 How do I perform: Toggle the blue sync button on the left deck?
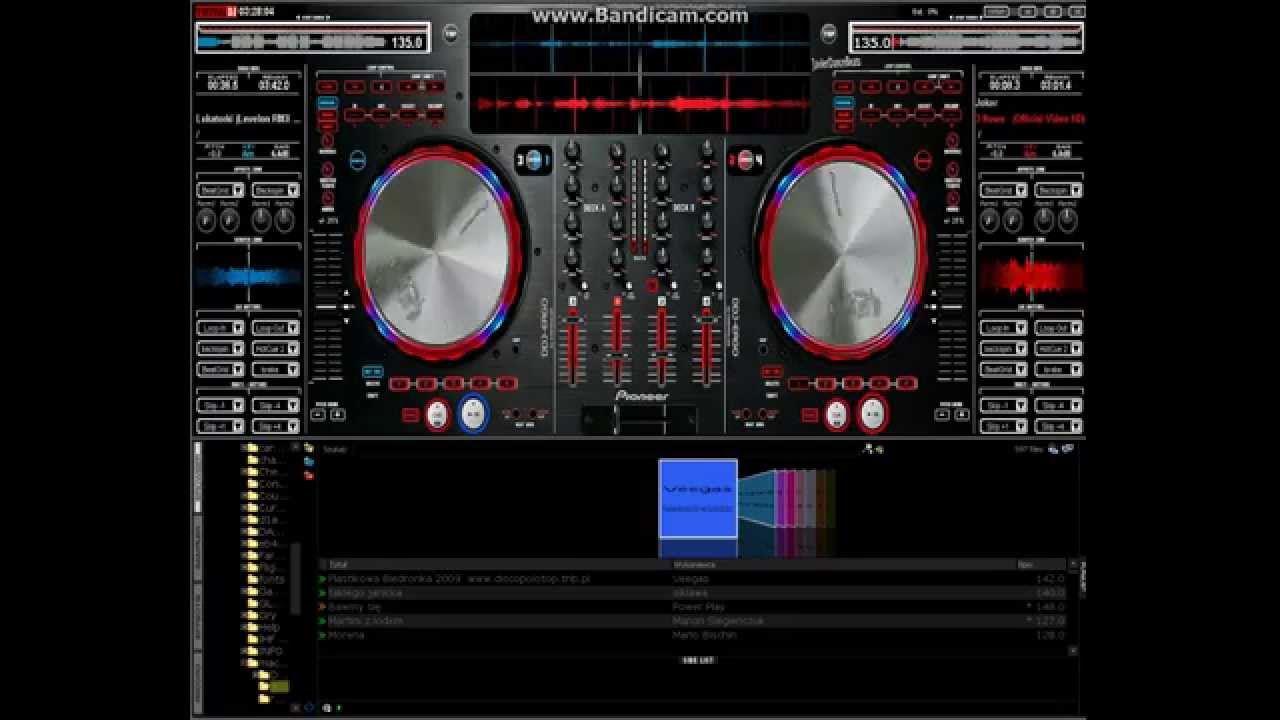pyautogui.click(x=372, y=371)
